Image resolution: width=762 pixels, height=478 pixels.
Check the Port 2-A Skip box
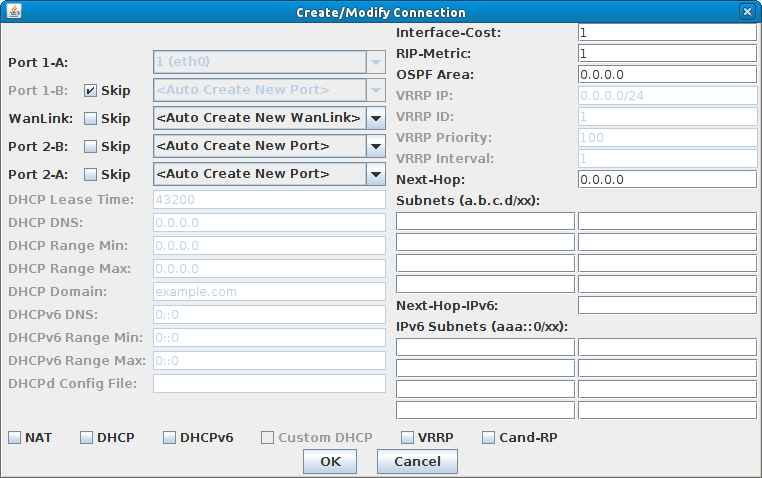tap(90, 174)
